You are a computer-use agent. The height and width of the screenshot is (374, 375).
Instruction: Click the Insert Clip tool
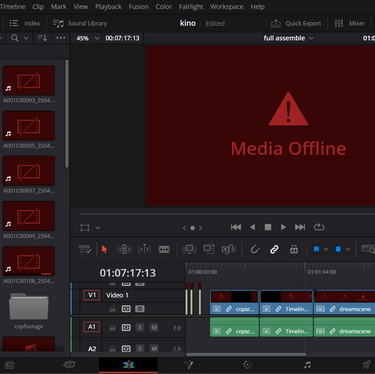[x=189, y=249]
